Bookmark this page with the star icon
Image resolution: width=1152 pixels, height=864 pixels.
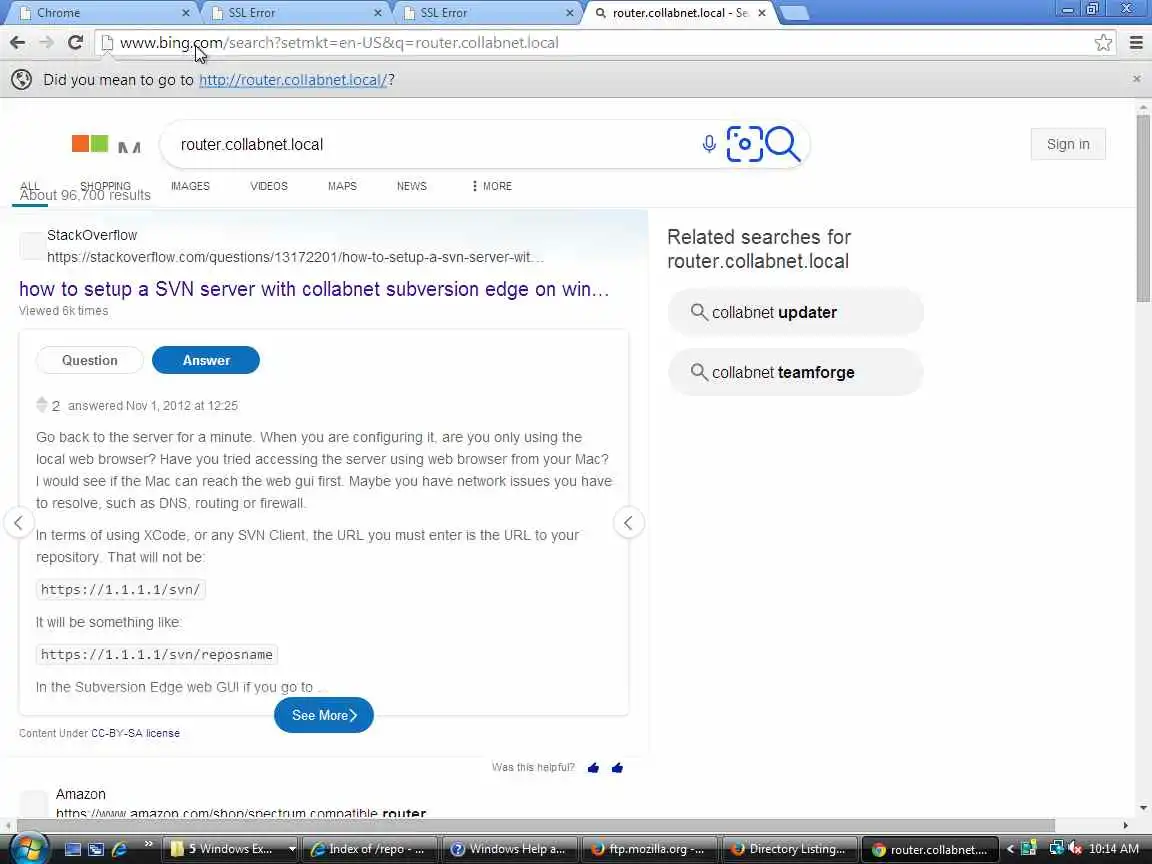pyautogui.click(x=1103, y=43)
